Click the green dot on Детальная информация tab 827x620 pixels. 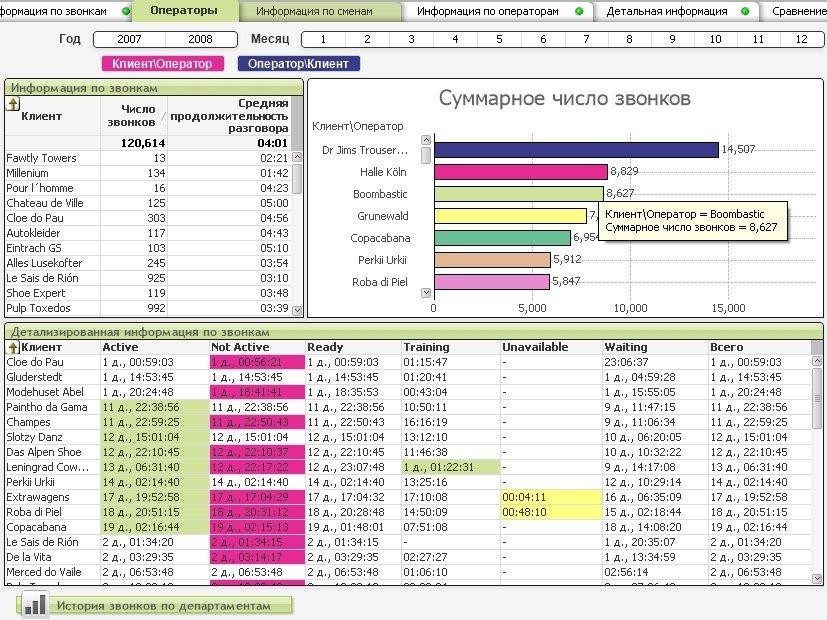[745, 11]
